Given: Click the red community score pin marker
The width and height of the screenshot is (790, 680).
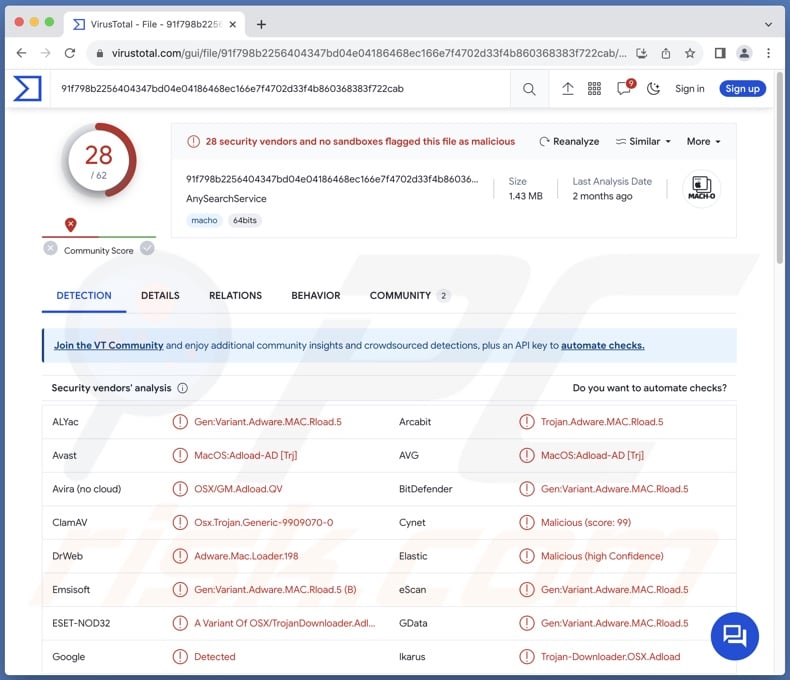Looking at the screenshot, I should point(71,225).
